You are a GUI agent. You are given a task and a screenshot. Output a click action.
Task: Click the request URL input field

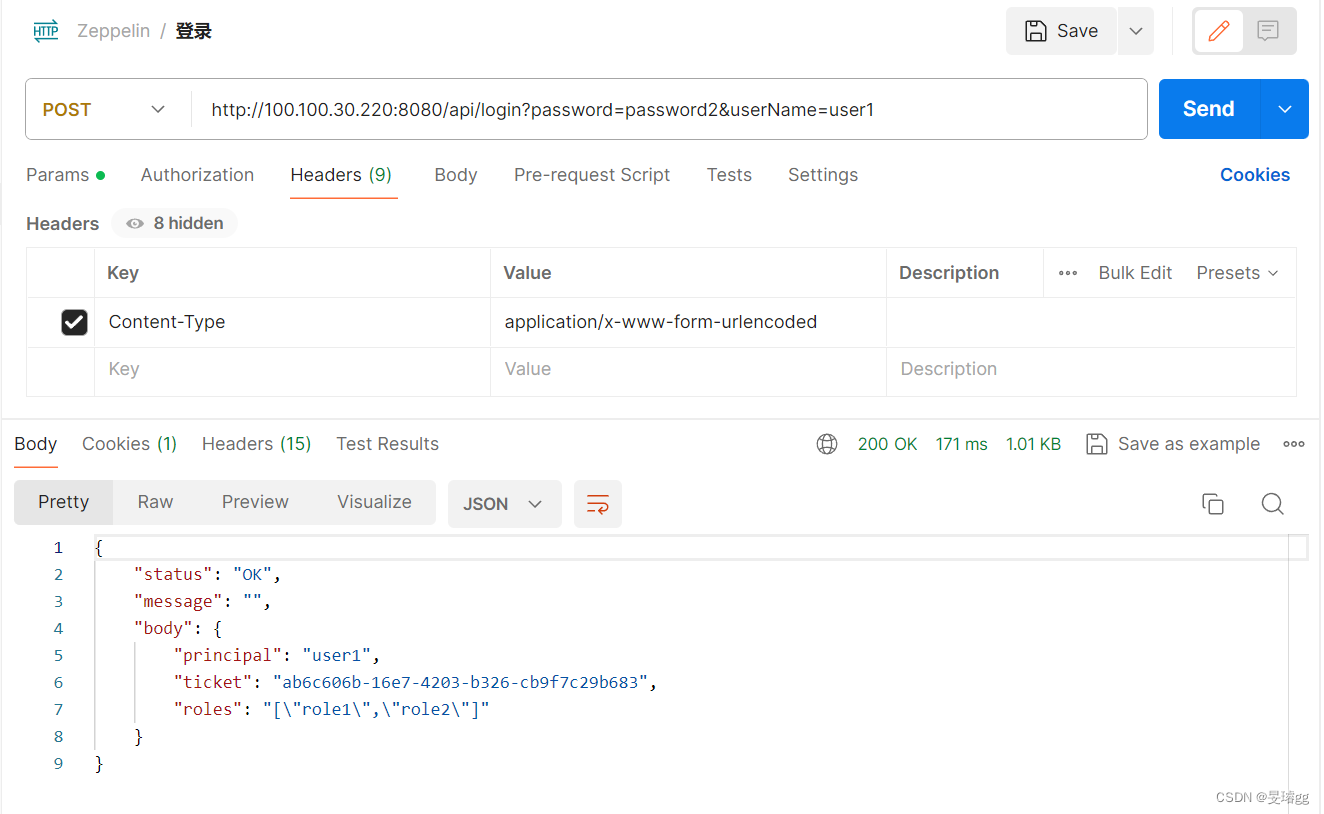669,110
